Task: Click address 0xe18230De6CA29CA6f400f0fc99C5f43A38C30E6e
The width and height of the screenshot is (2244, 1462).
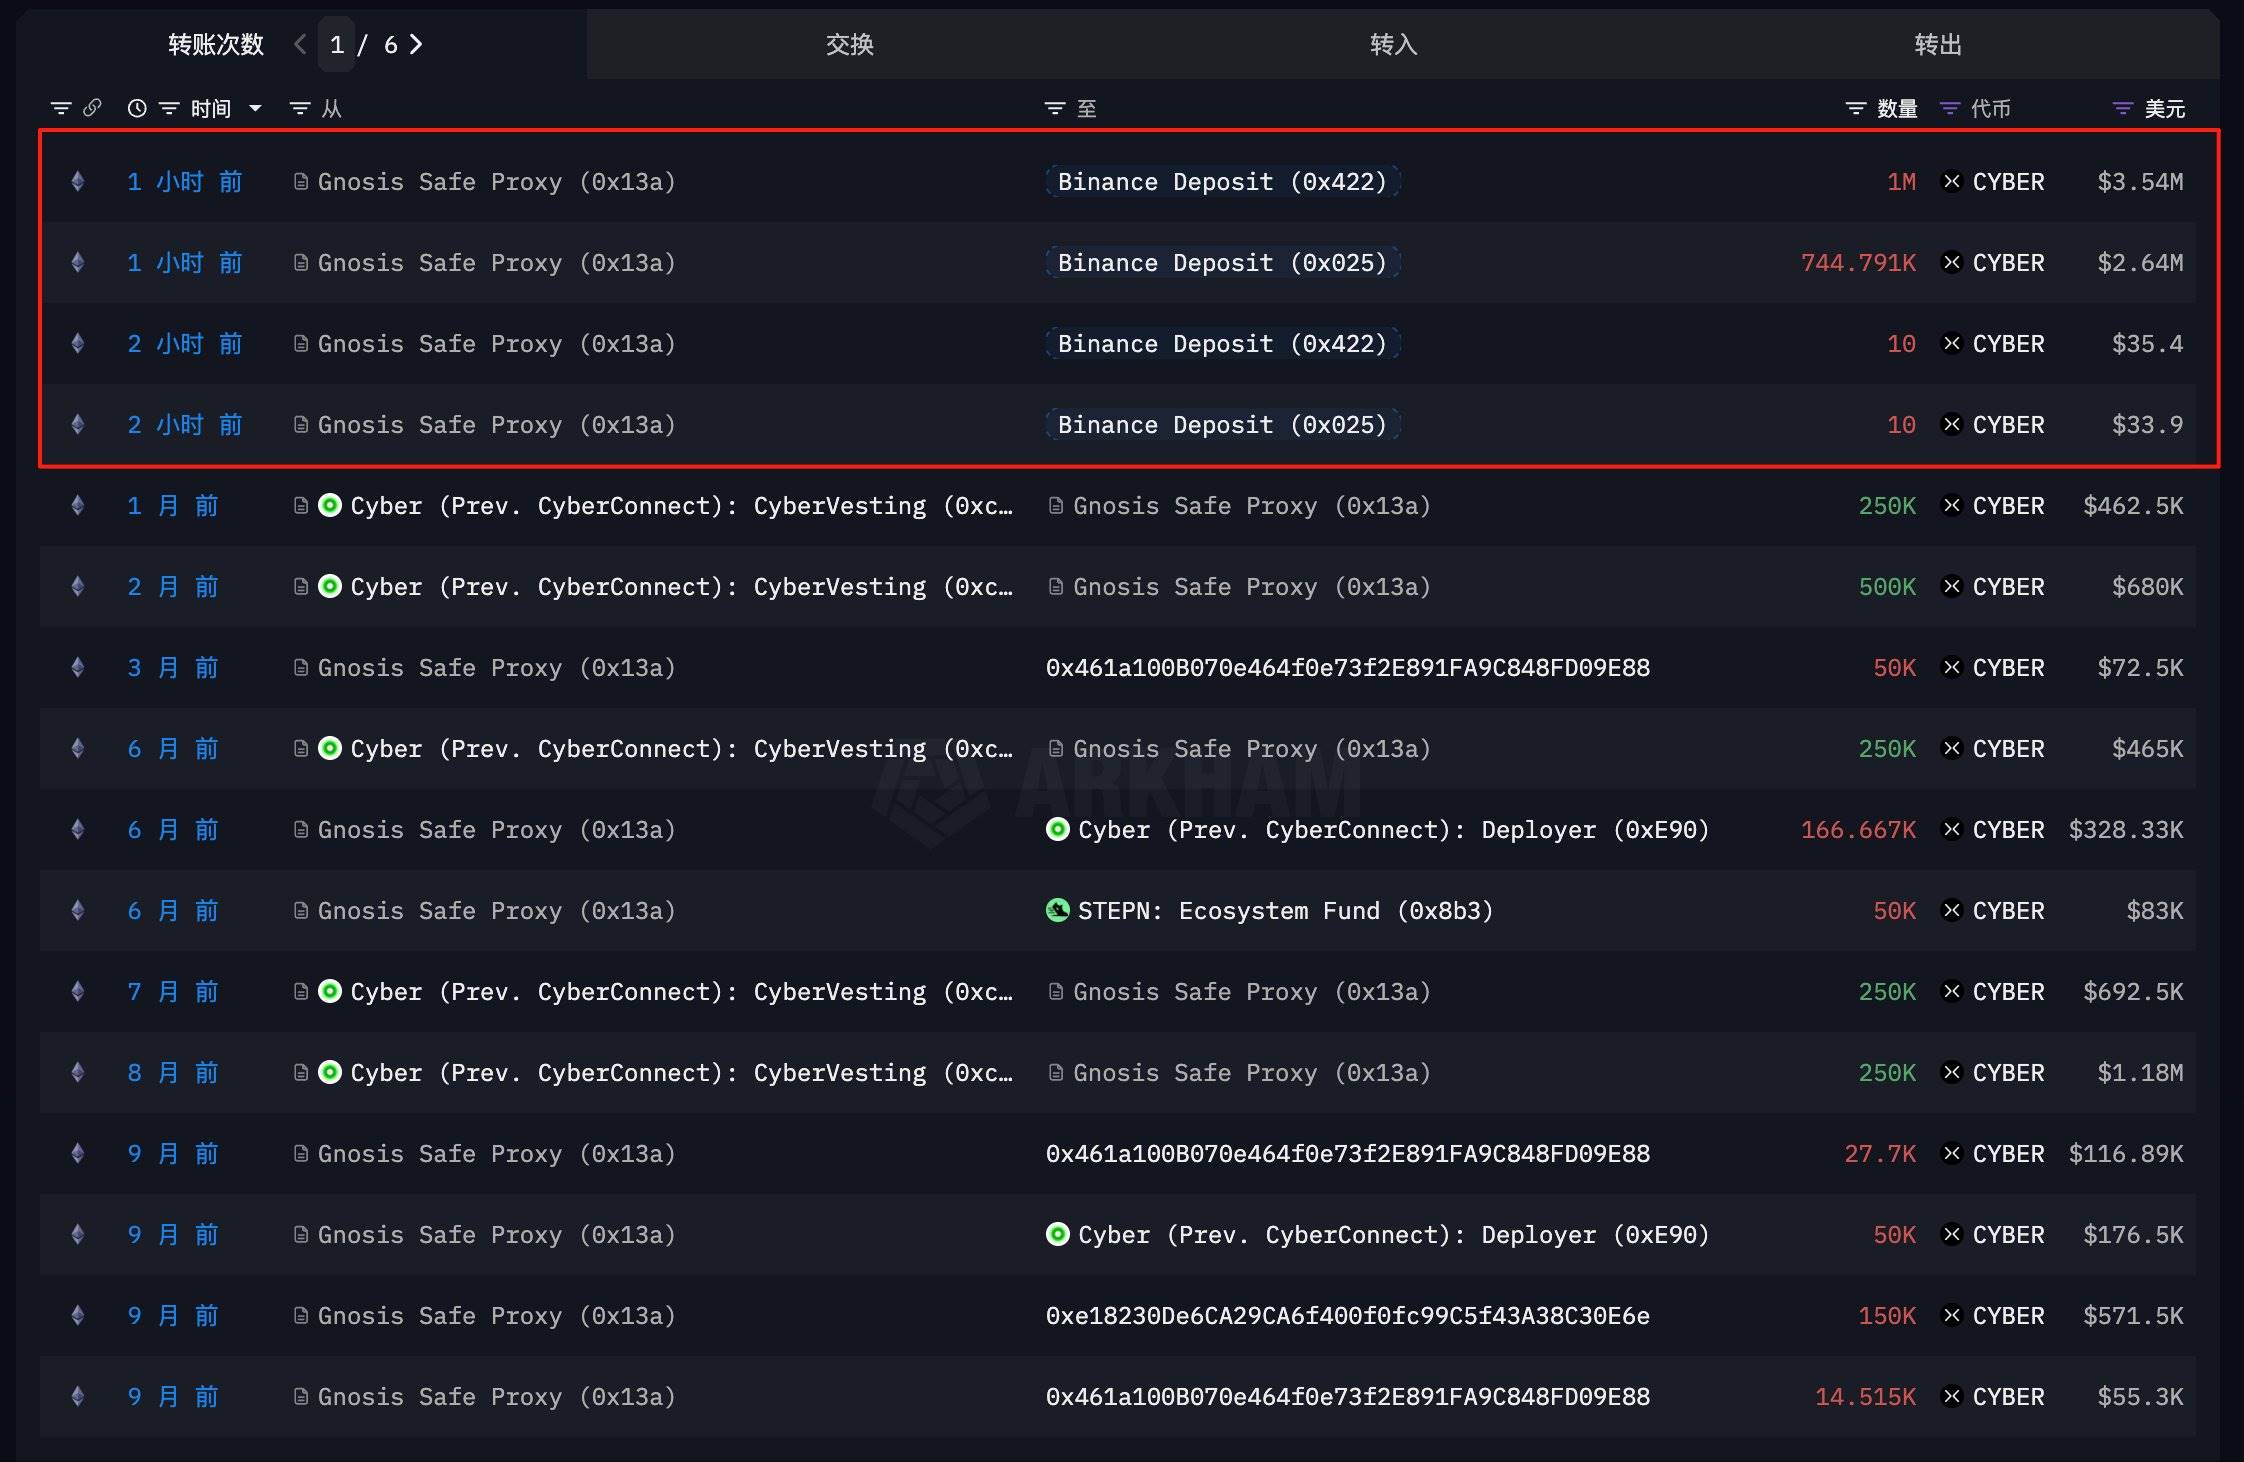Action: [1347, 1315]
